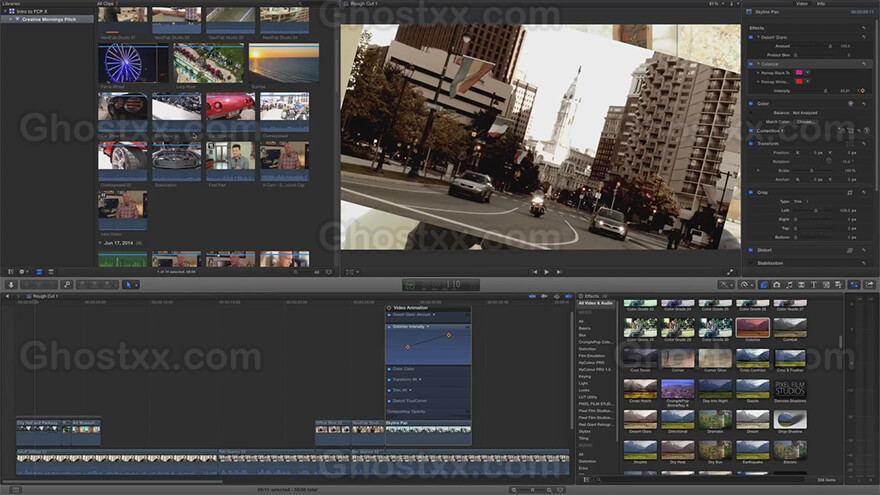880x495 pixels.
Task: Click Remap White To red swatch
Action: click(799, 82)
